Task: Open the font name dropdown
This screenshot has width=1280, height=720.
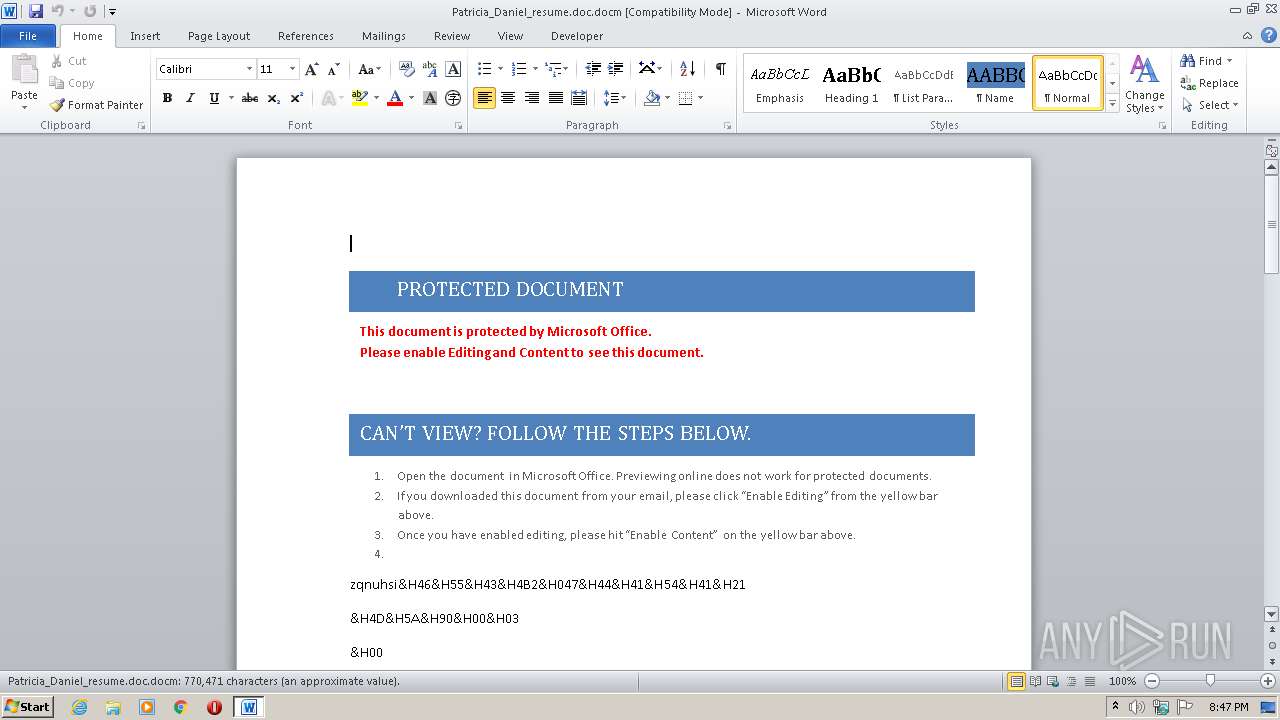Action: tap(249, 69)
